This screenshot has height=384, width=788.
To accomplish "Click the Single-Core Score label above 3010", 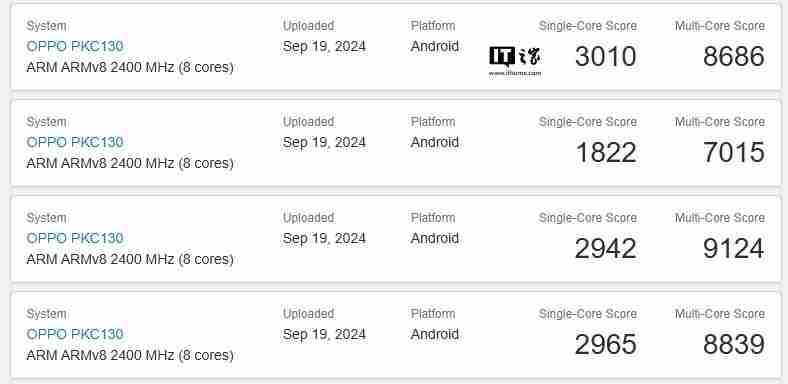I will tap(587, 26).
